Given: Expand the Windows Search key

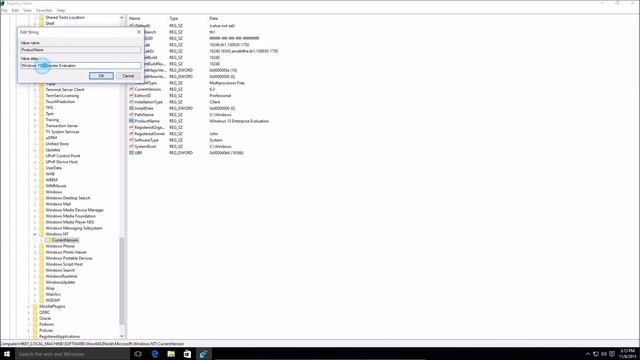Looking at the screenshot, I should tap(35, 270).
